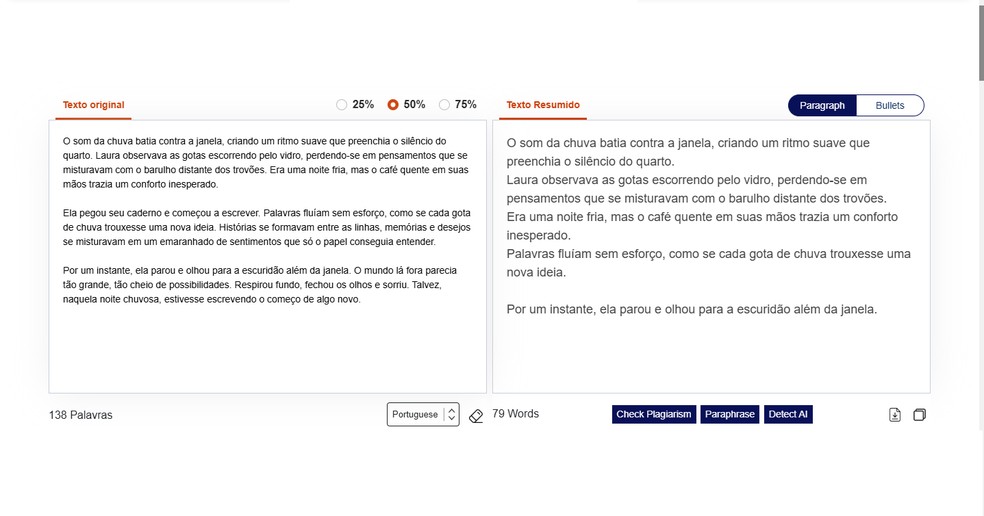Open the Portuguese language dropdown
This screenshot has width=984, height=516.
(423, 415)
